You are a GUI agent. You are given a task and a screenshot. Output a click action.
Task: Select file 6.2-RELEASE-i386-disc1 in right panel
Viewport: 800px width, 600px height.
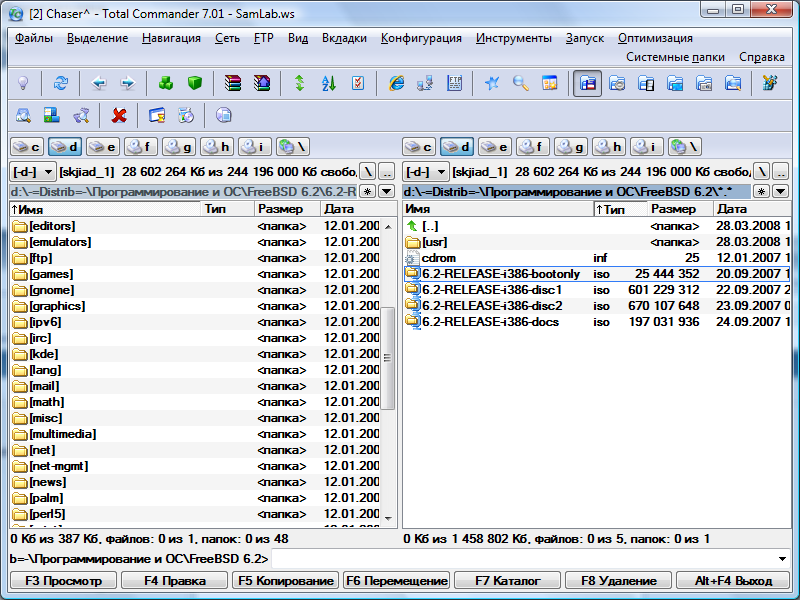coord(597,290)
